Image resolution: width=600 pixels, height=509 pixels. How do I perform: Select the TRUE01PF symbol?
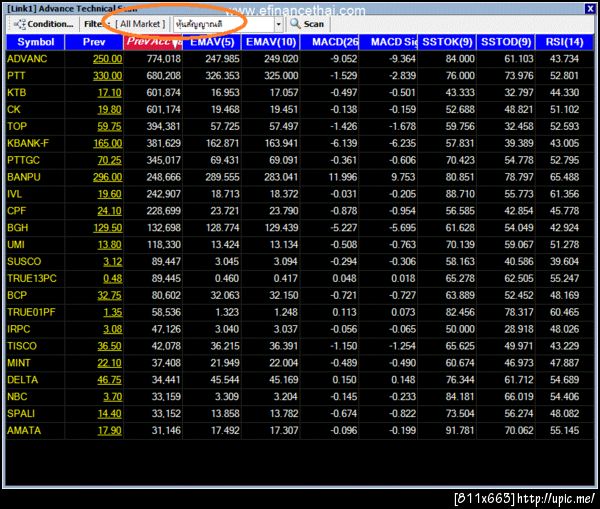point(31,312)
